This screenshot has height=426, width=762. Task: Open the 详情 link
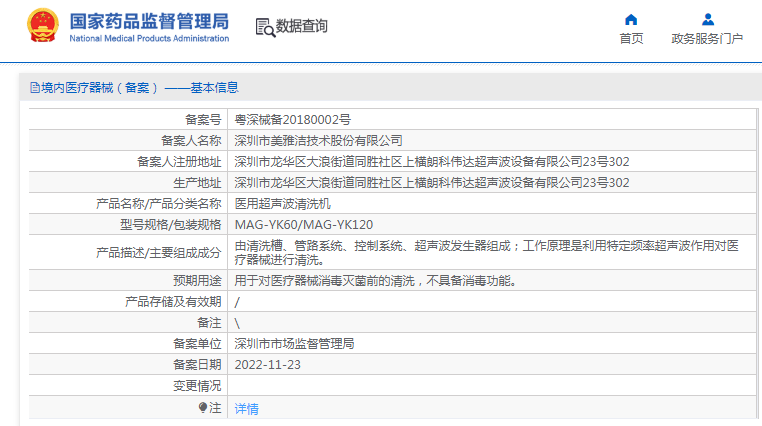coord(246,409)
